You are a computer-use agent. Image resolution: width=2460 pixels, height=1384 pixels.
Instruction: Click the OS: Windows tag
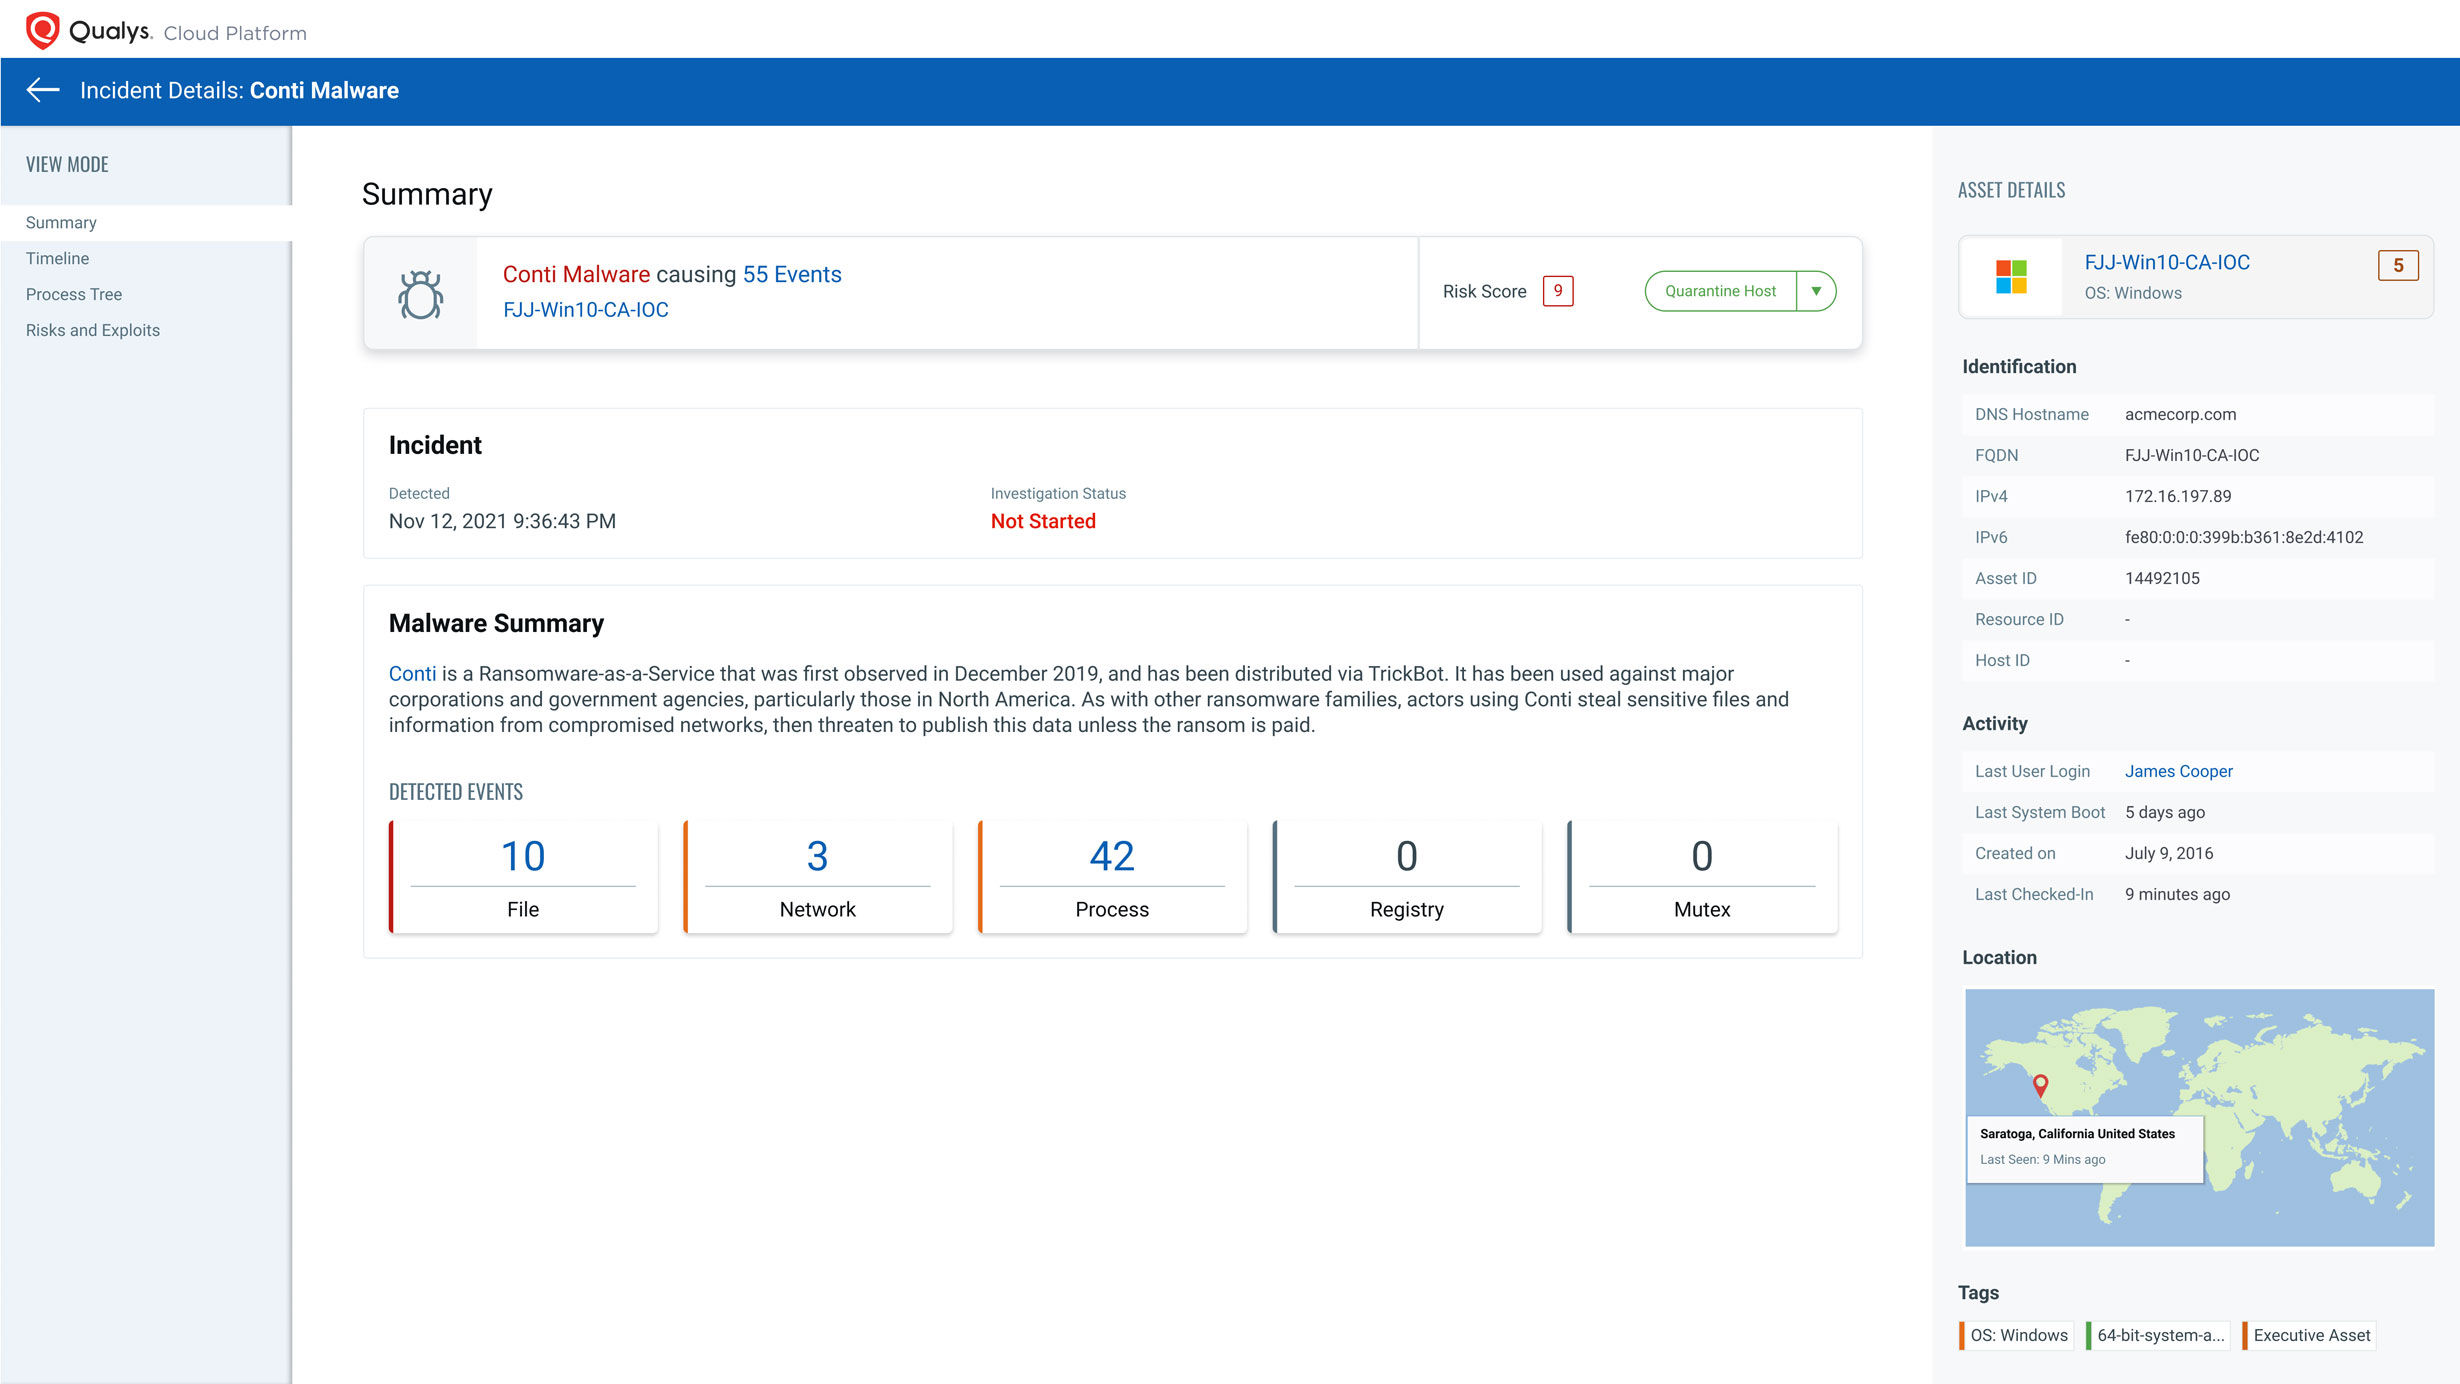[2016, 1335]
